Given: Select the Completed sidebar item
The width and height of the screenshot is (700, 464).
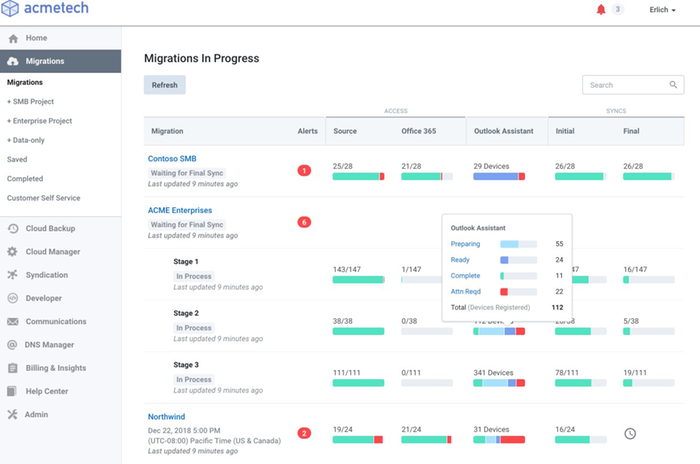Looking at the screenshot, I should (x=25, y=179).
